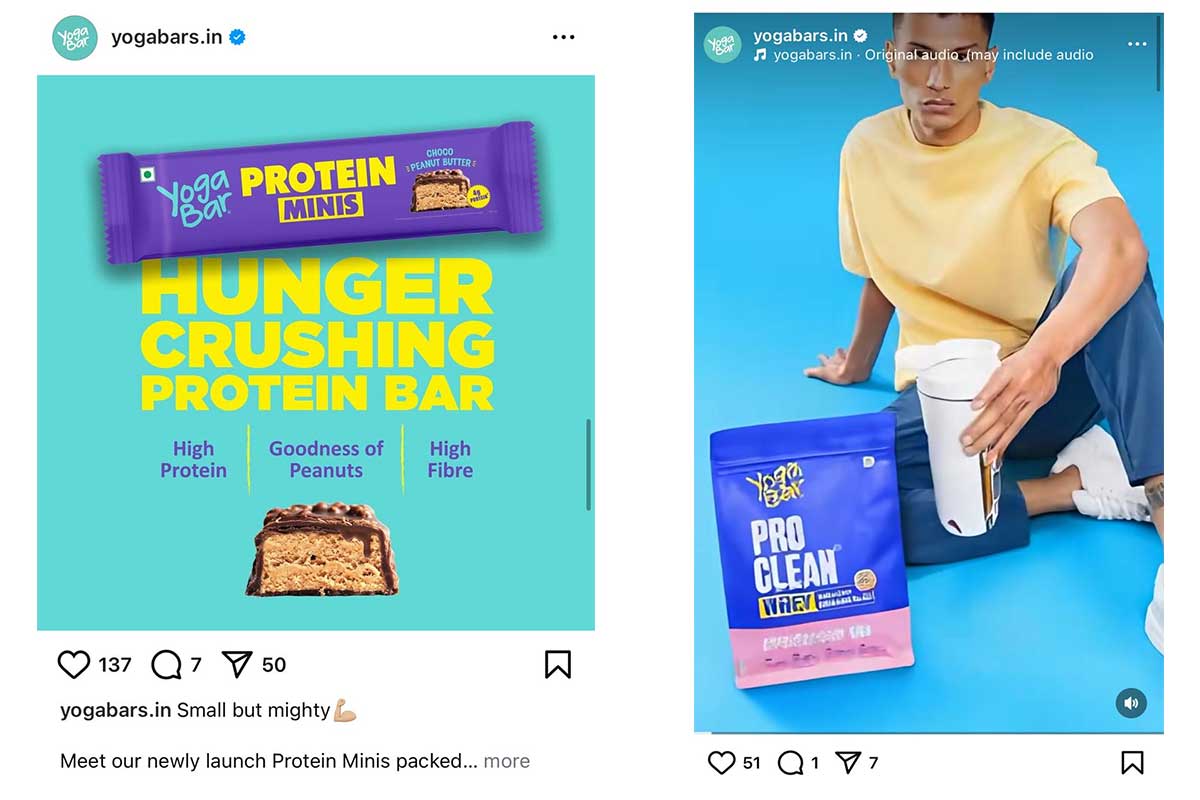The image size is (1200, 800).
Task: Expand caption with 'more' link
Action: tap(507, 761)
